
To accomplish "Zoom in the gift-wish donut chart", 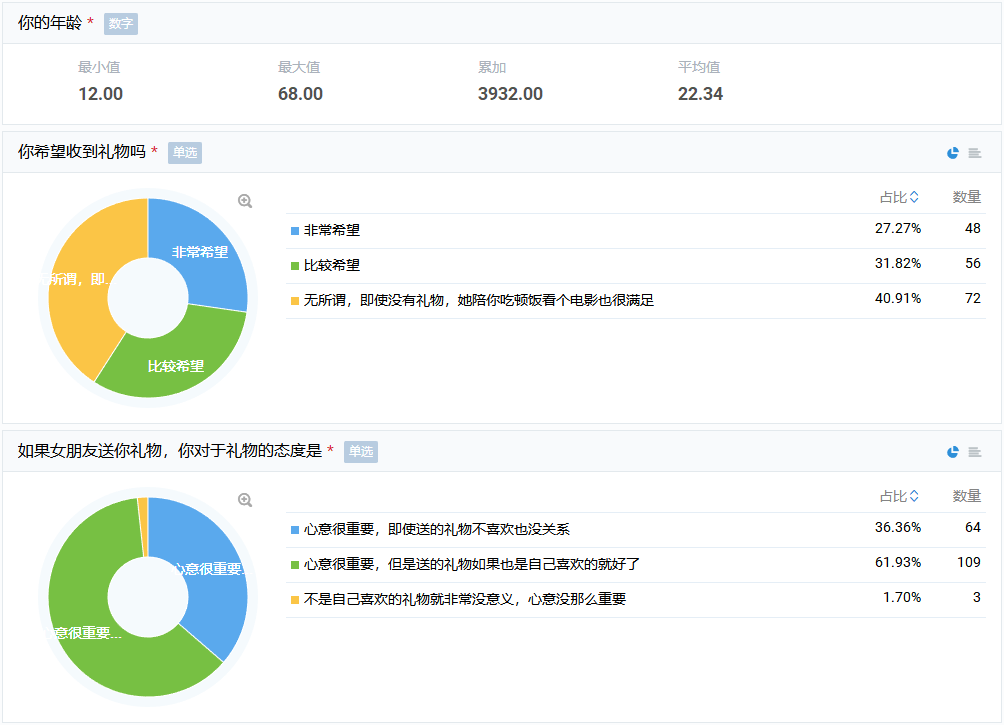I will 245,201.
